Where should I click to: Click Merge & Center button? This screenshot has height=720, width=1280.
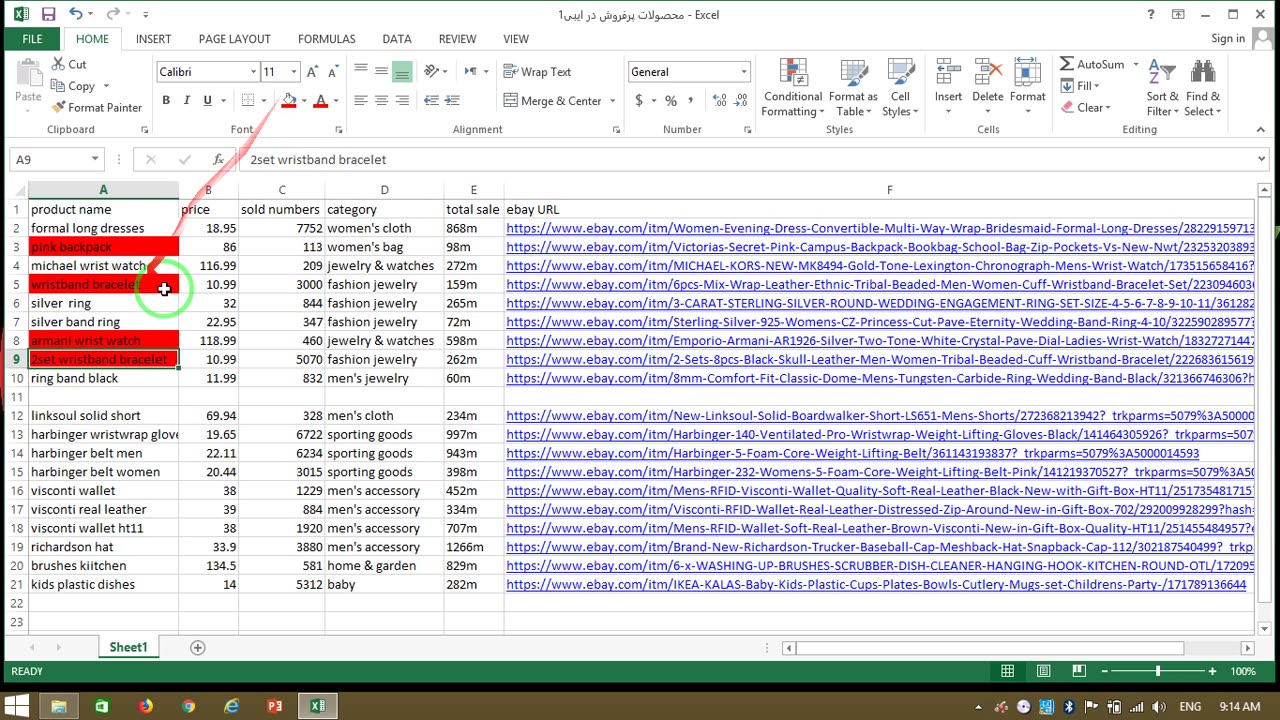[x=553, y=101]
